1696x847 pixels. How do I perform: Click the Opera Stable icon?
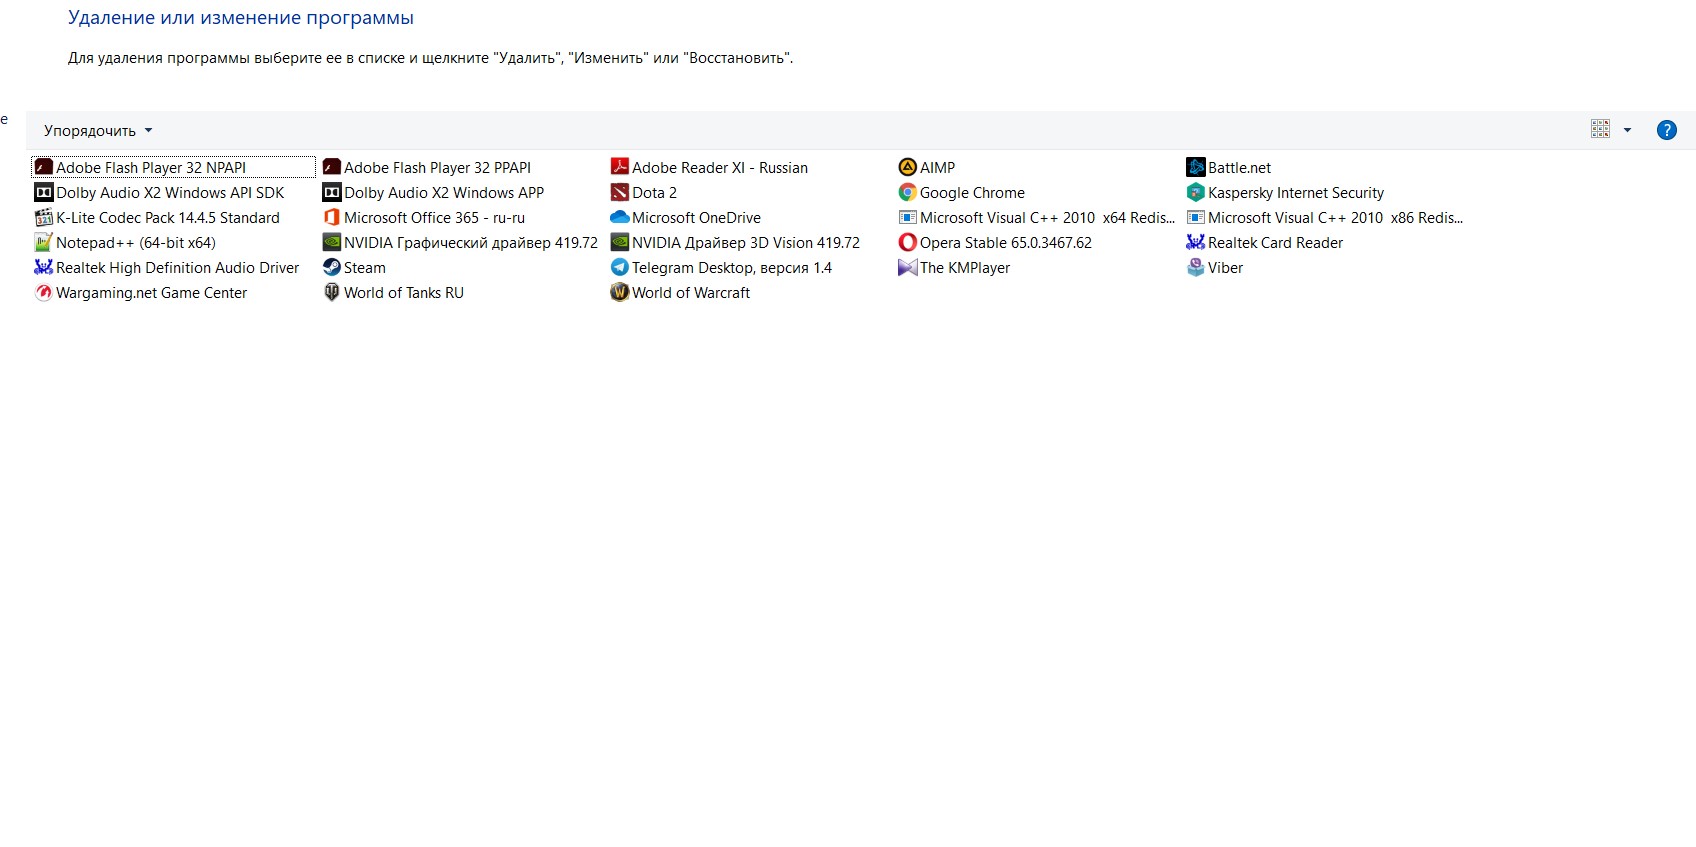(x=908, y=242)
